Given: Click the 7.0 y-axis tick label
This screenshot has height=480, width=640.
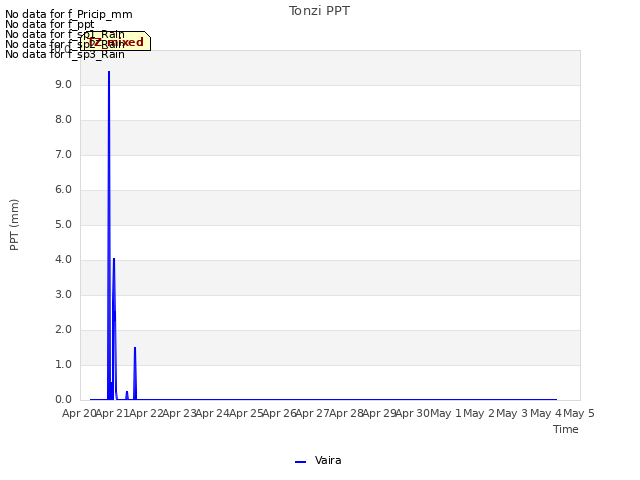Looking at the screenshot, I should coord(63,154).
